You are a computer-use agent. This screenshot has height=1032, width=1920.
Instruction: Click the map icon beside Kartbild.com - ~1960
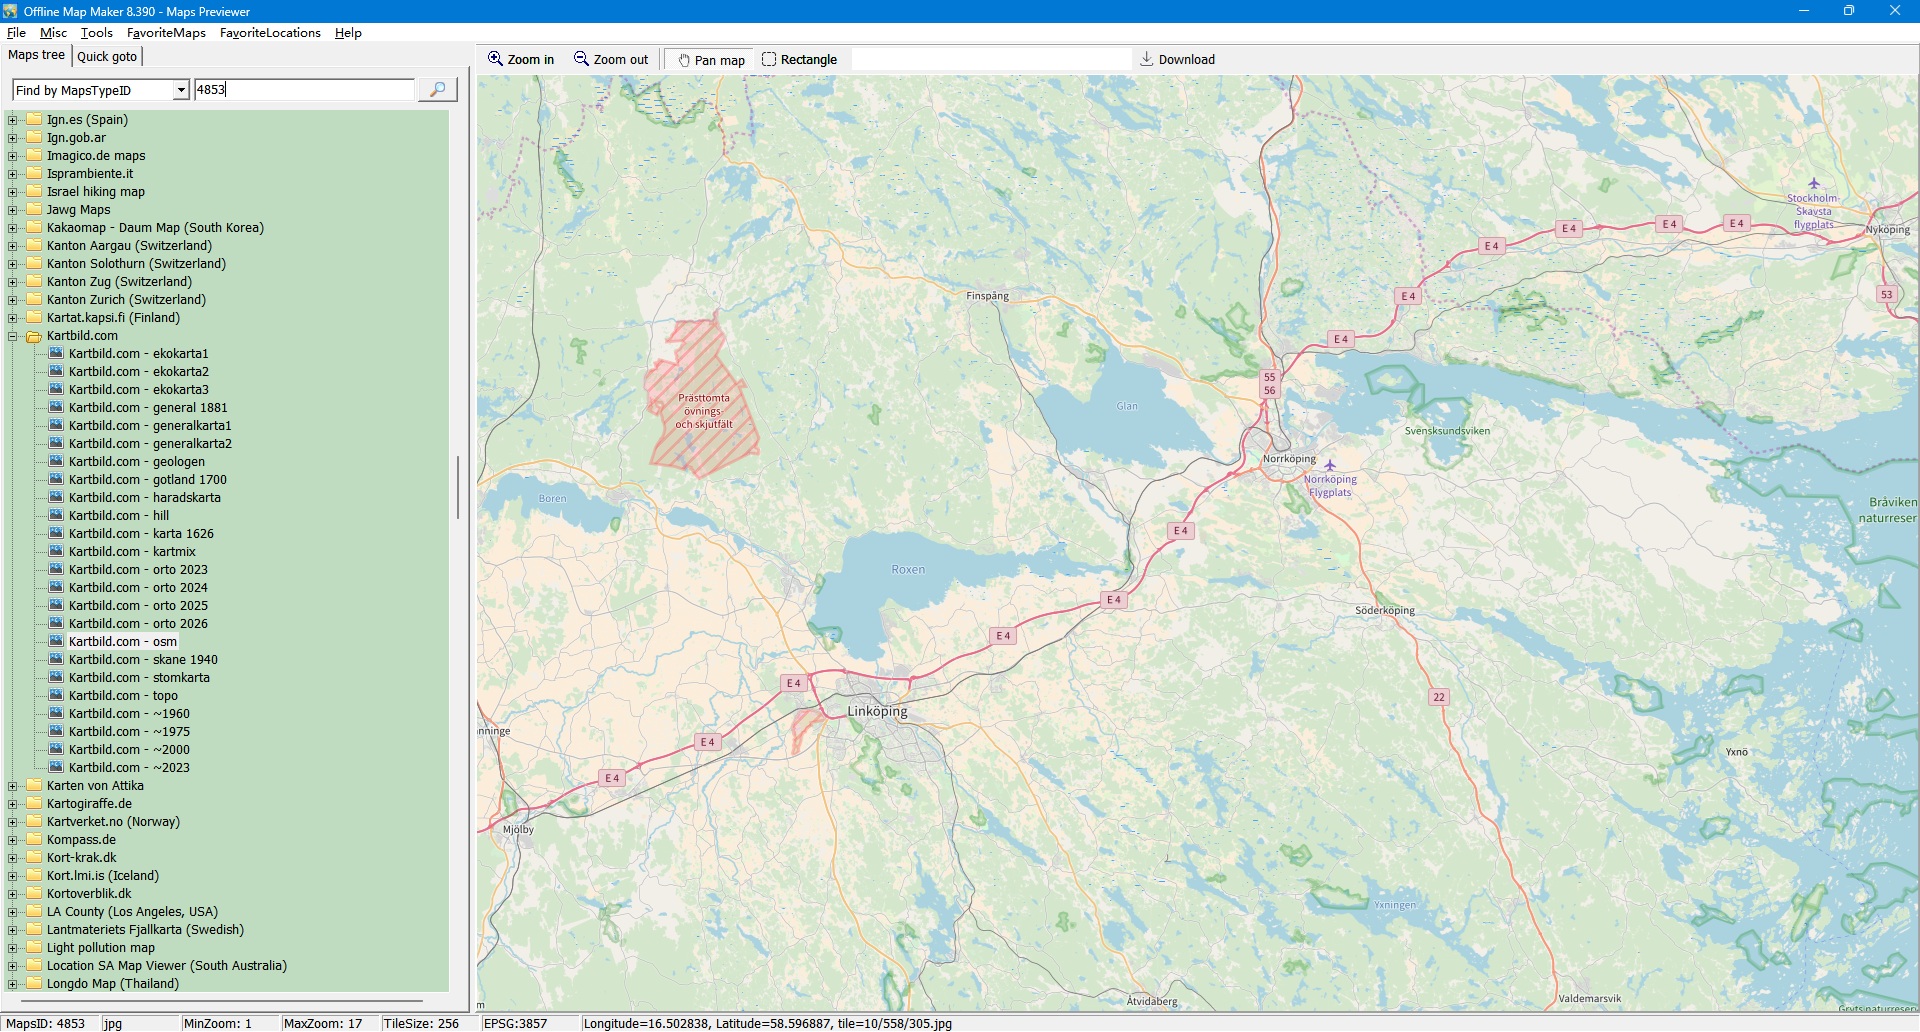coord(56,713)
